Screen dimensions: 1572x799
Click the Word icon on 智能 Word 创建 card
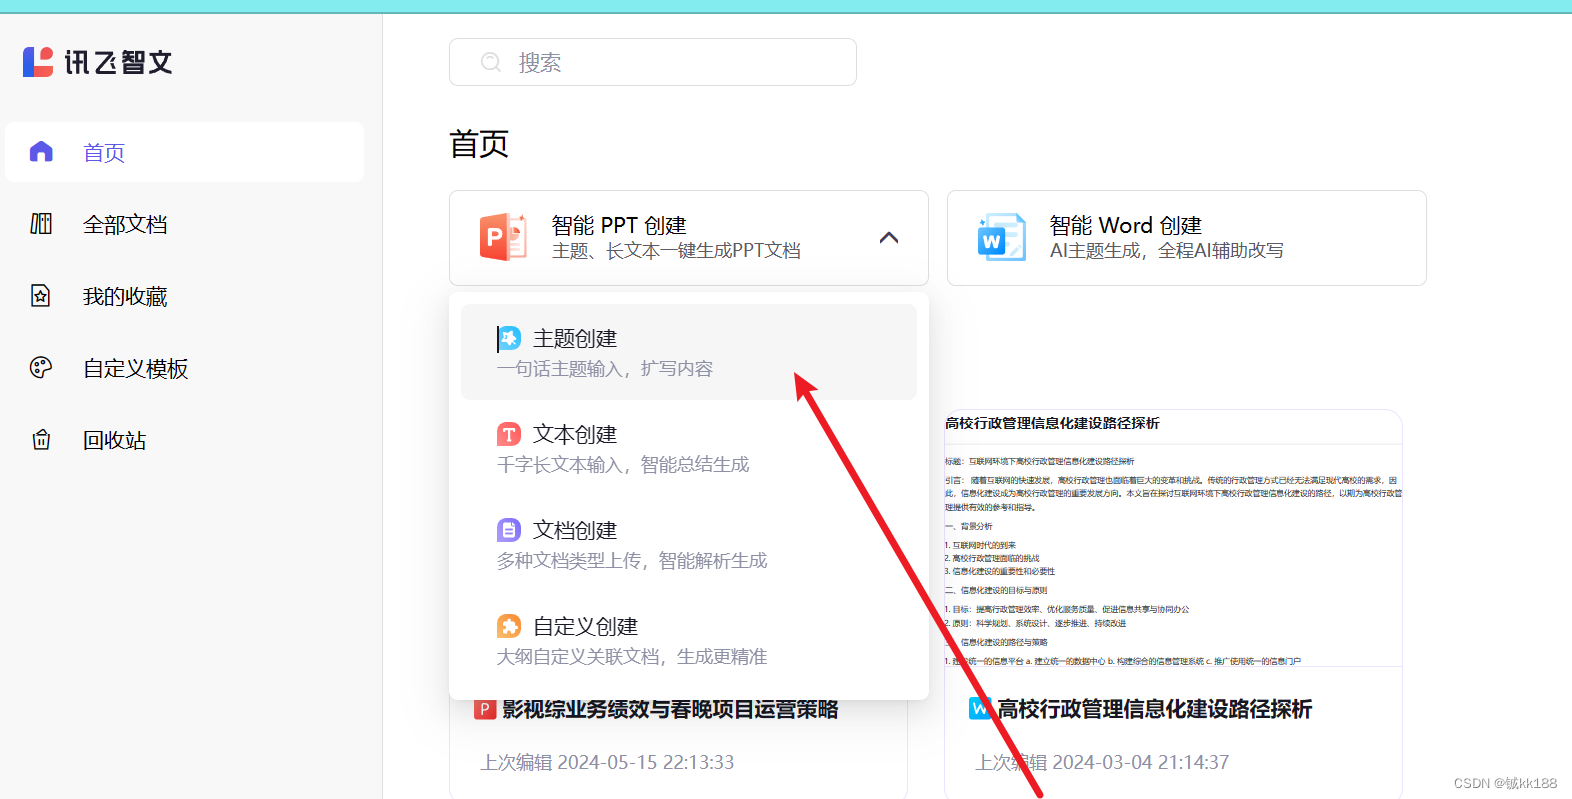click(1001, 238)
